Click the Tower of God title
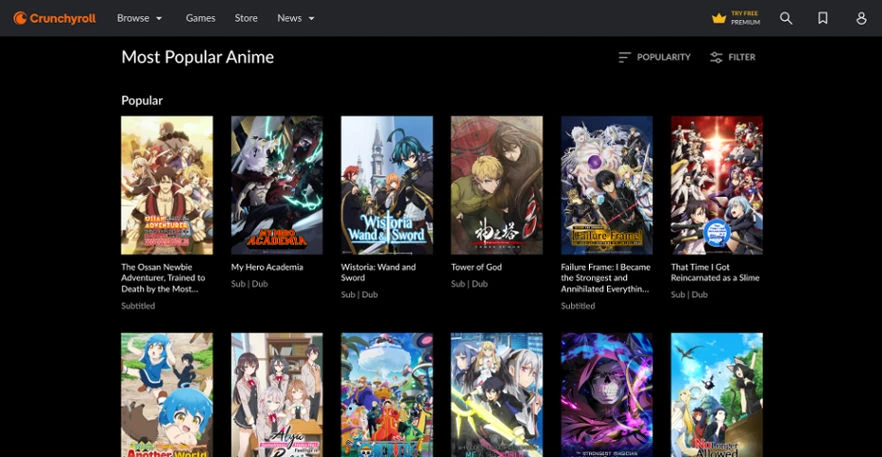882x457 pixels. [476, 267]
